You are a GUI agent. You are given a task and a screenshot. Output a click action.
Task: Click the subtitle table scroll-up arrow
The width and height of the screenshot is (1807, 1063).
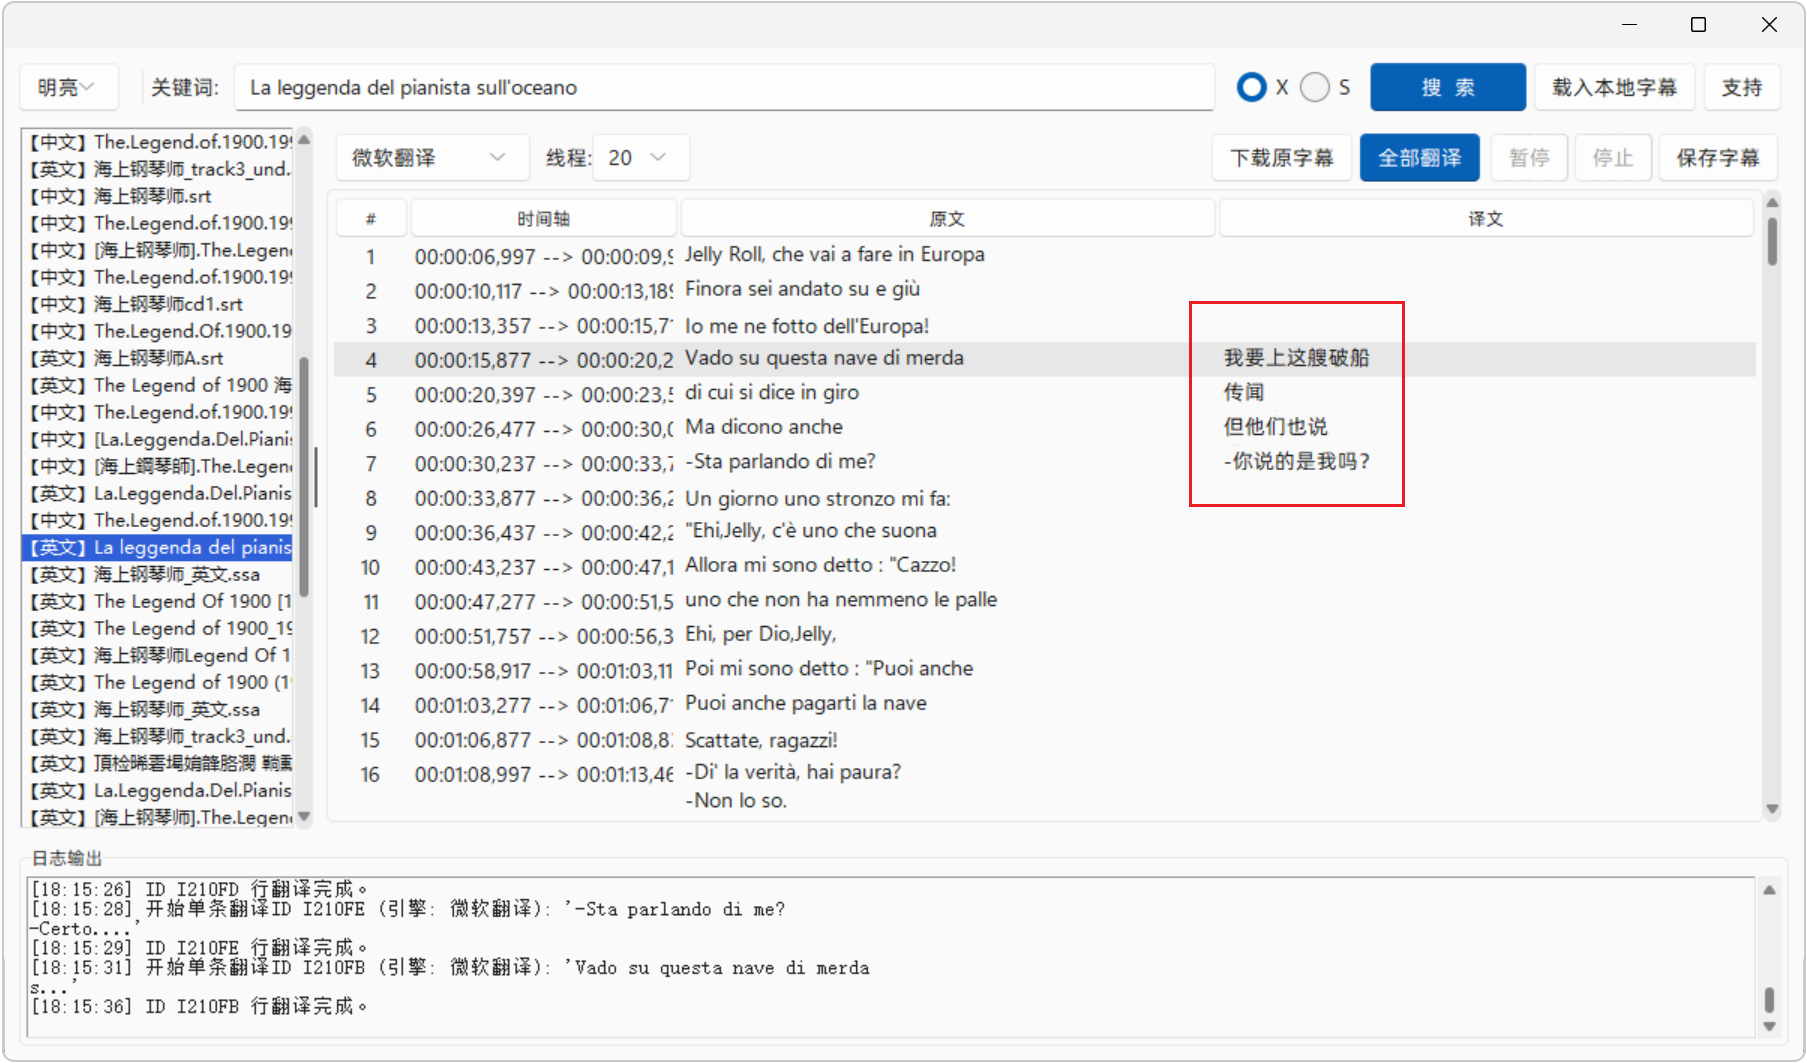tap(1772, 203)
